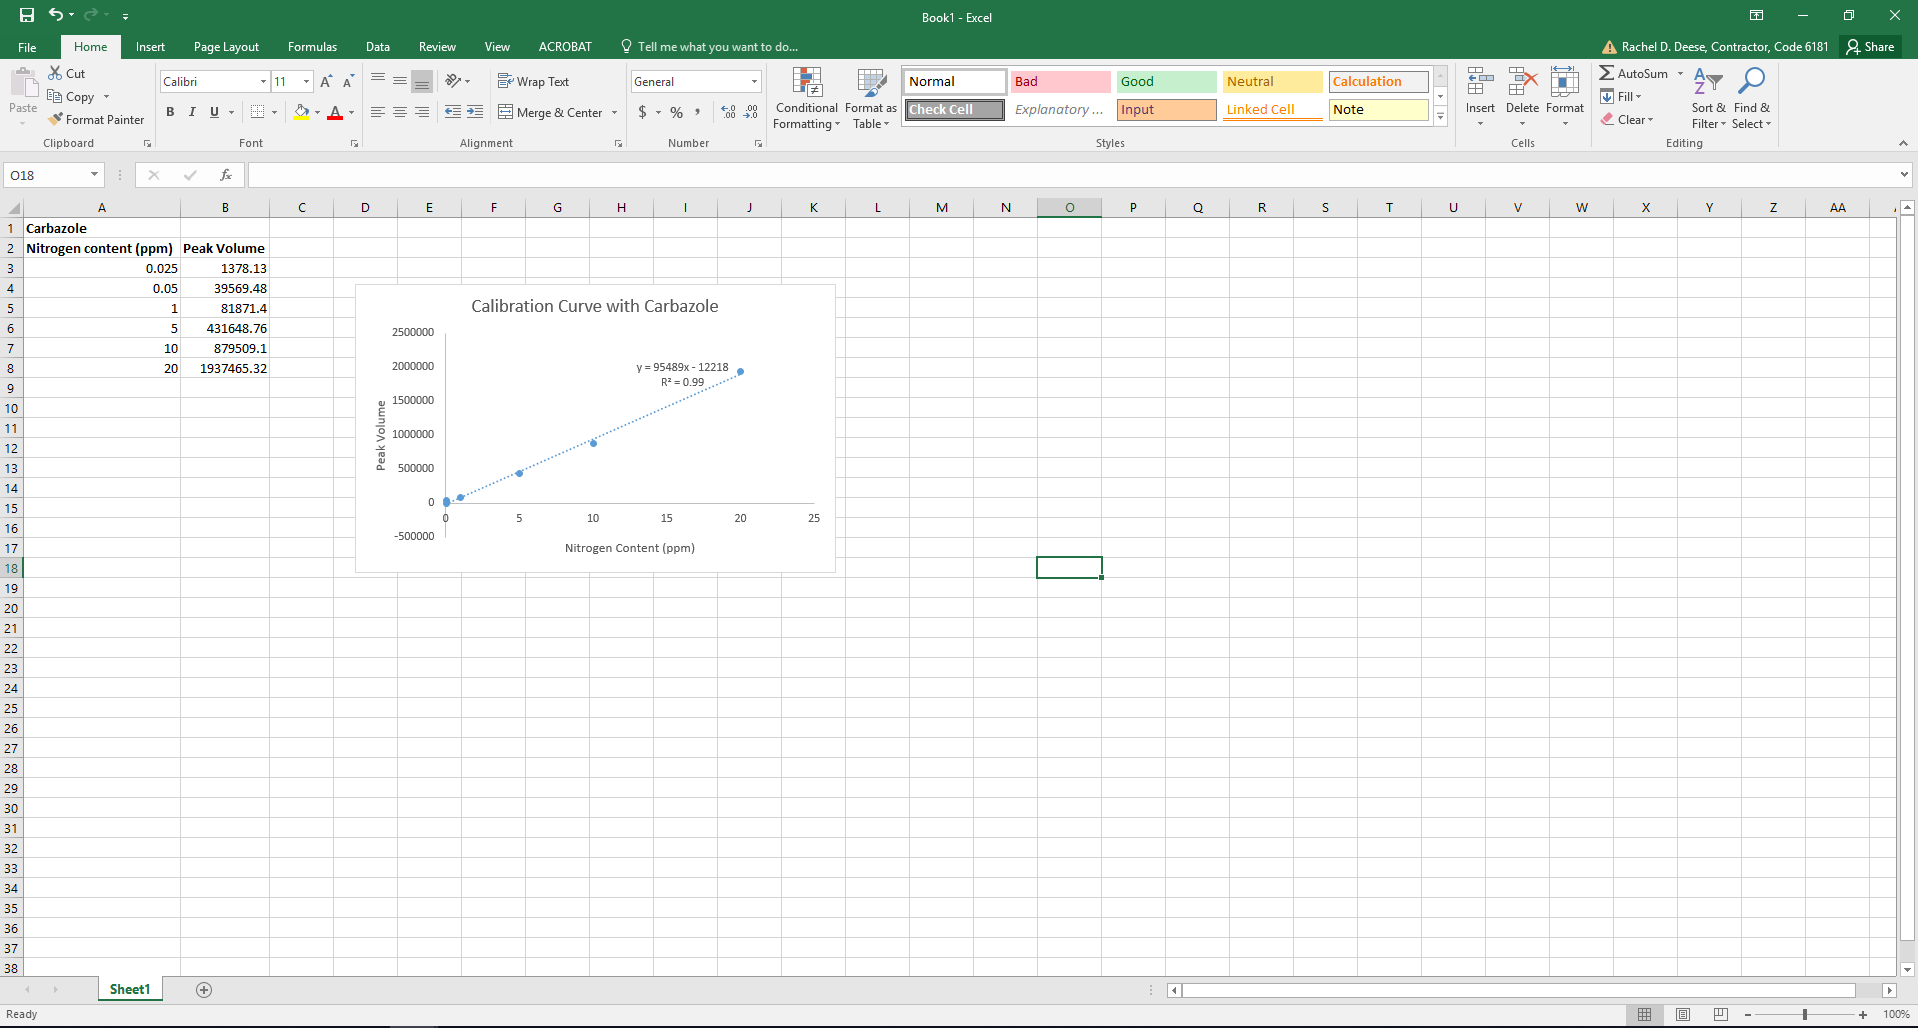This screenshot has height=1028, width=1928.
Task: Click the AutoSum sigma icon
Action: (1606, 73)
